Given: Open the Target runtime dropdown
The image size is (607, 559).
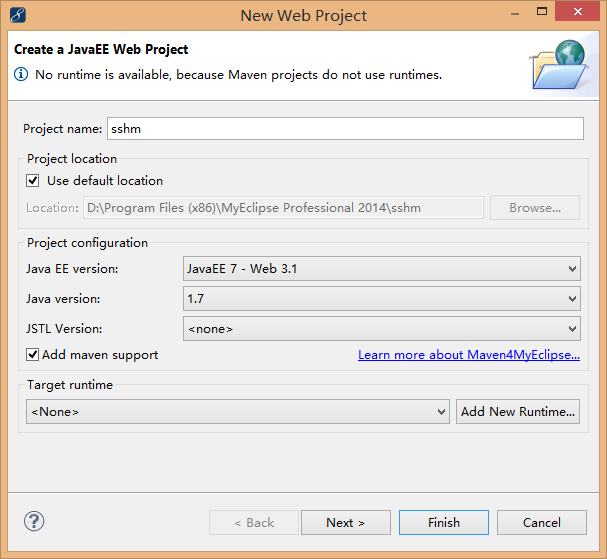Looking at the screenshot, I should point(238,412).
